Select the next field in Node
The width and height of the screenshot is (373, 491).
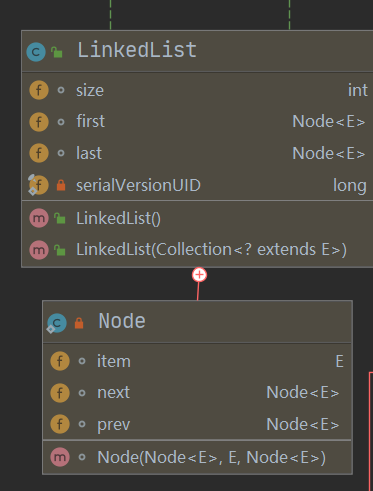click(197, 393)
